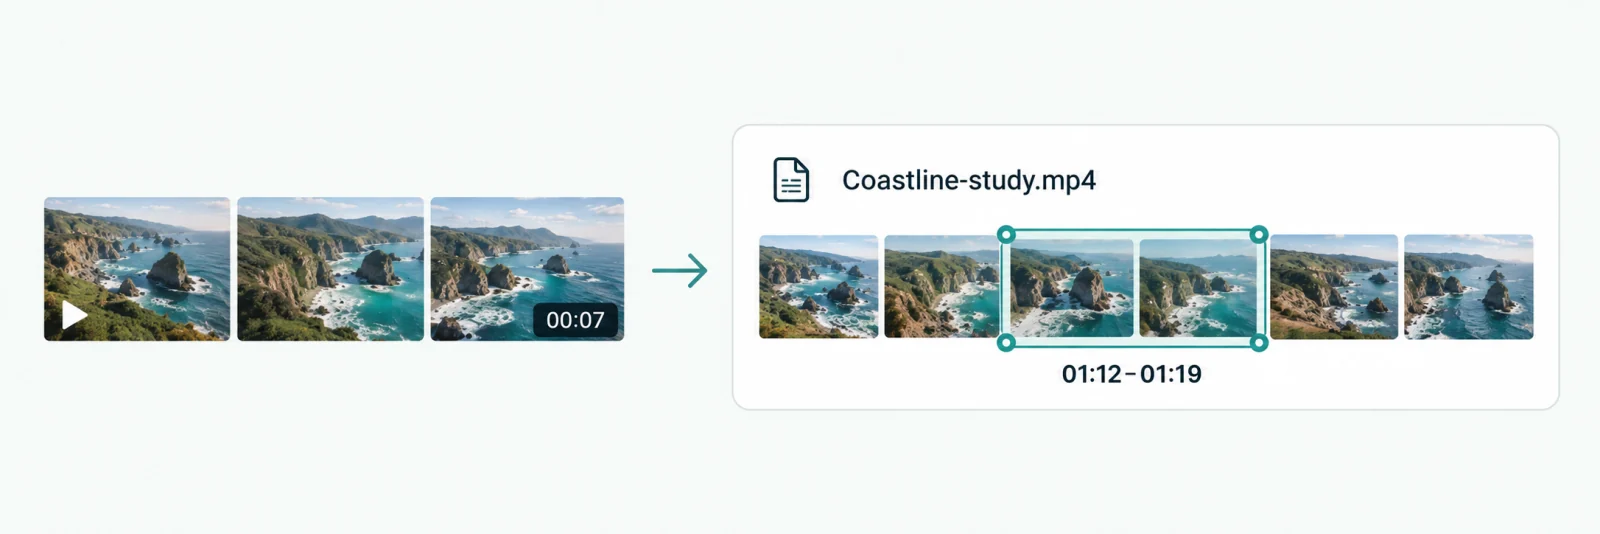Click the 01:12–01:19 time range label
The width and height of the screenshot is (1600, 534).
1132,374
